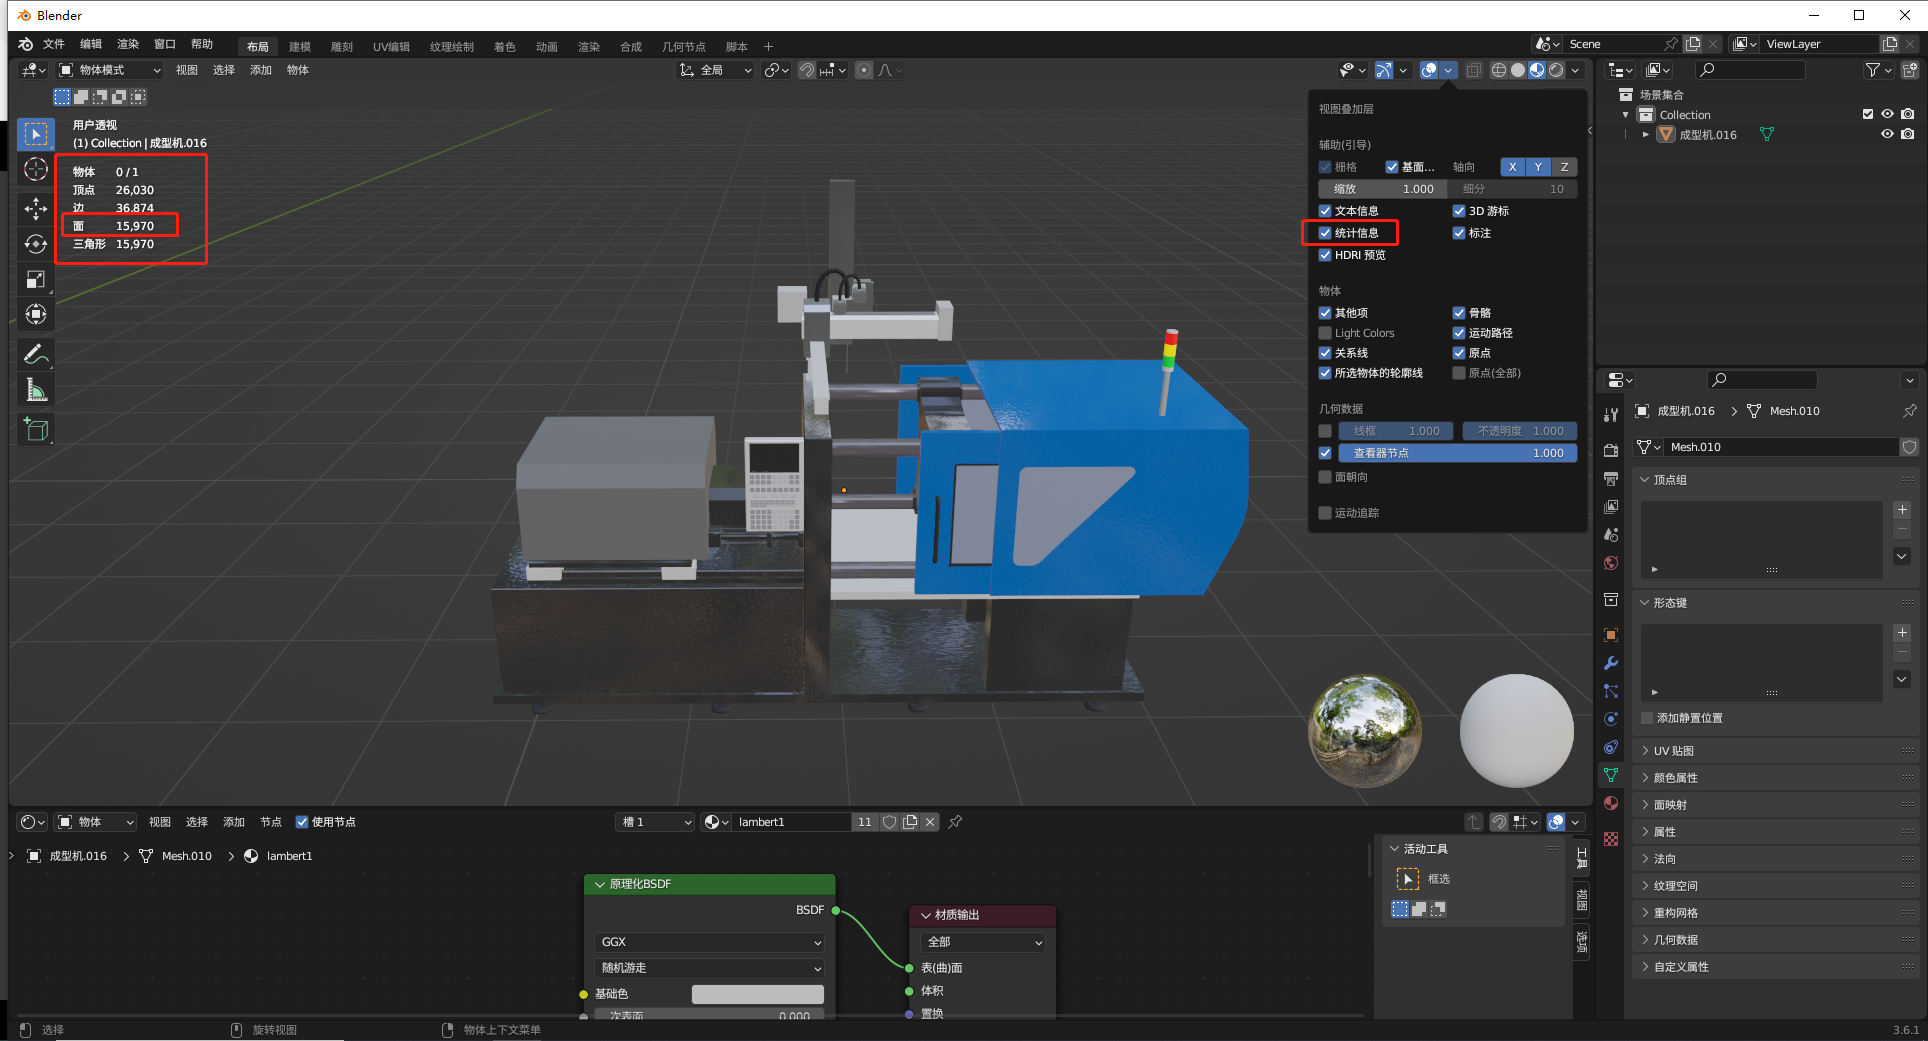Select the Annotate pencil tool
Image resolution: width=1928 pixels, height=1041 pixels.
36,354
